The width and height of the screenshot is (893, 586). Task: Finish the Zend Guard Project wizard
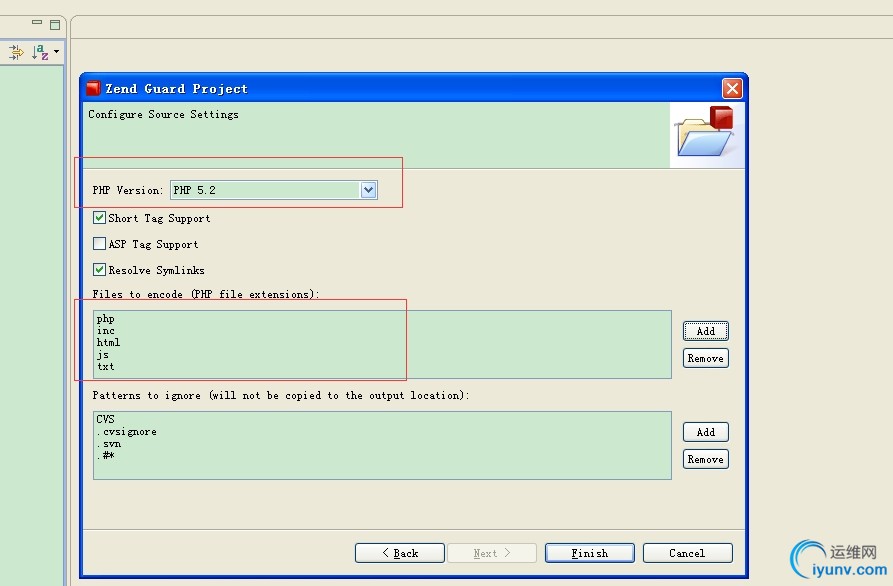(589, 553)
